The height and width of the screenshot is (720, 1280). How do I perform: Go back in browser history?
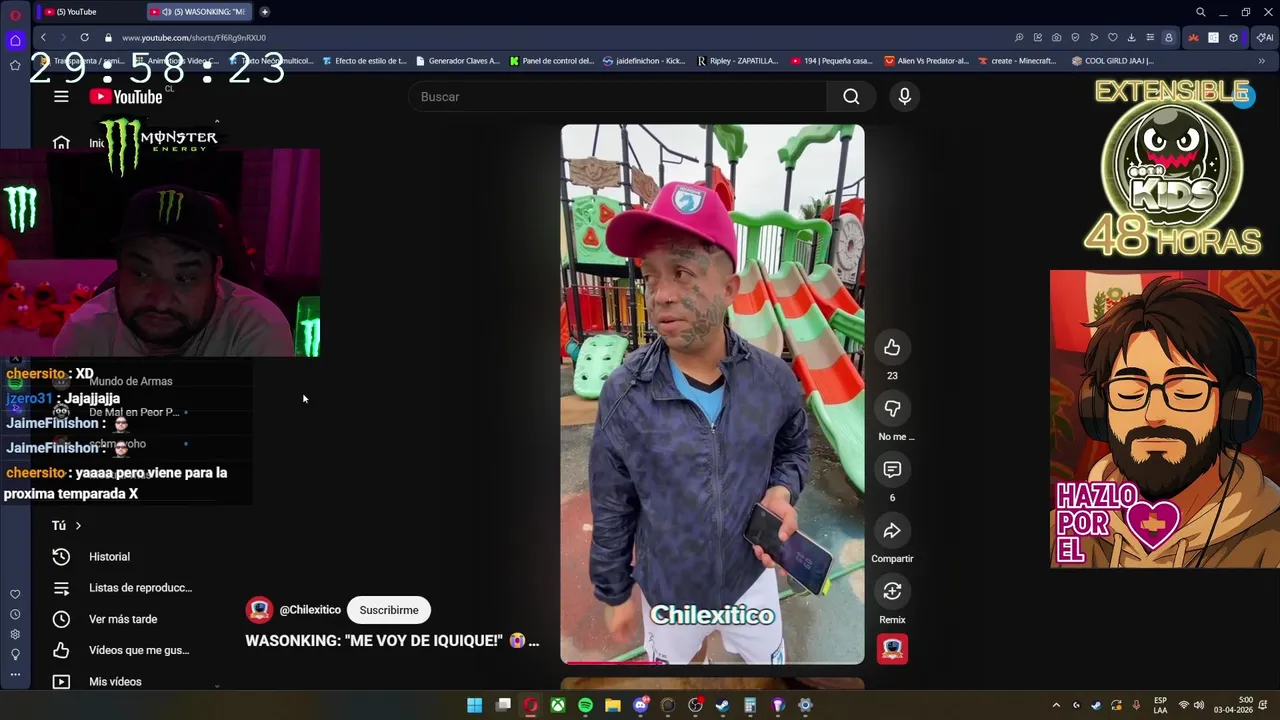tap(43, 37)
